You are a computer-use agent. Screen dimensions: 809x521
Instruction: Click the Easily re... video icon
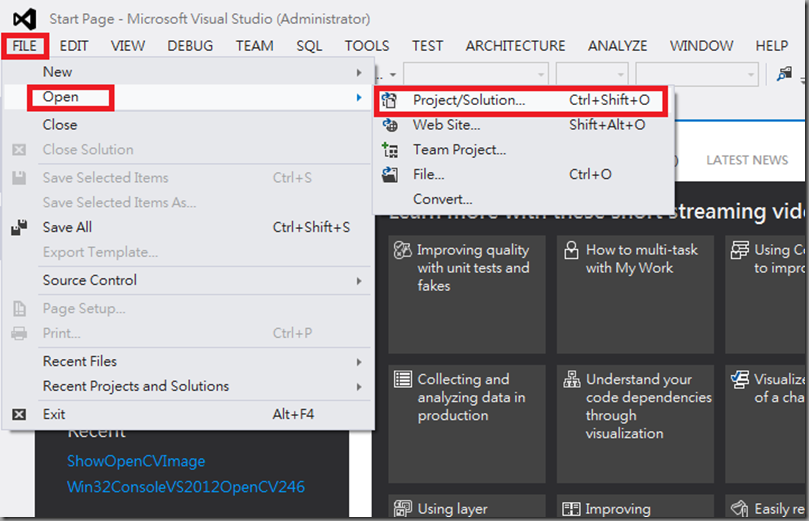point(740,509)
